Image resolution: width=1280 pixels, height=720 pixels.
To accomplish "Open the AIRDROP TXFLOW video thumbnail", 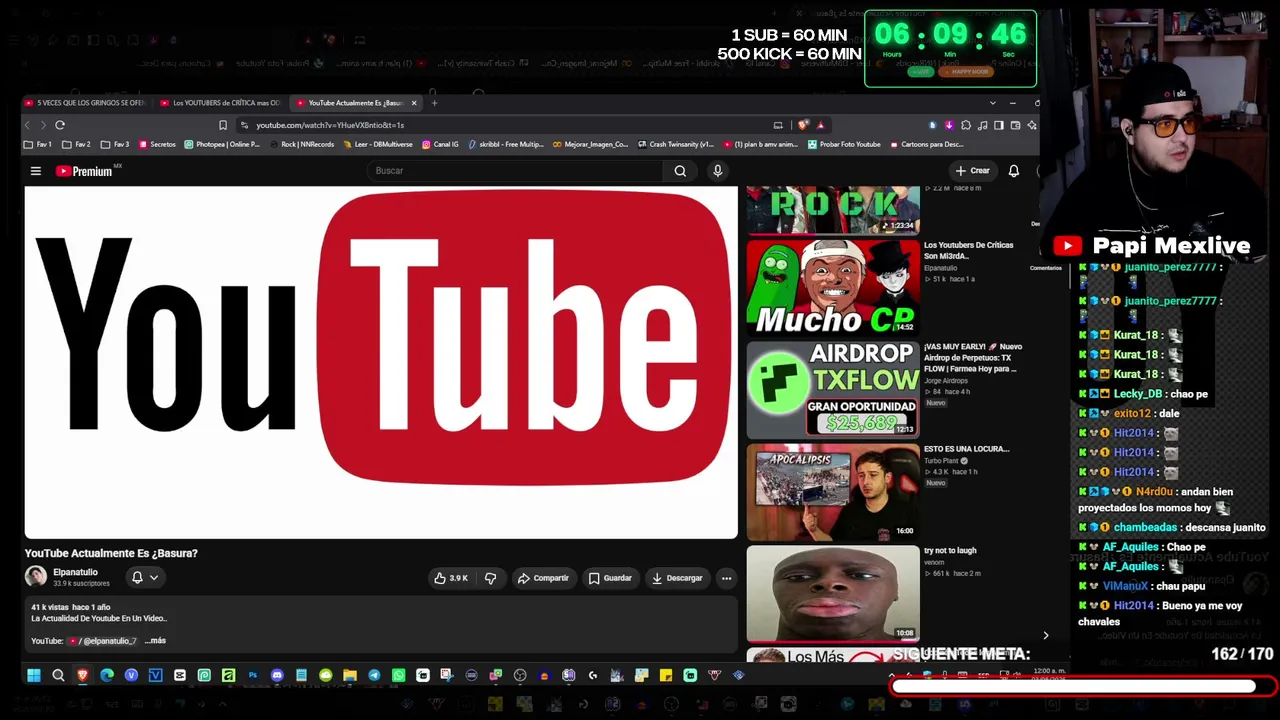I will 832,389.
